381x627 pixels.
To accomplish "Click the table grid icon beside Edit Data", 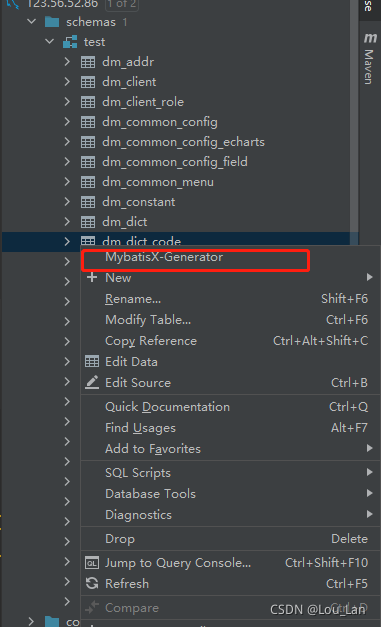I will [x=92, y=361].
